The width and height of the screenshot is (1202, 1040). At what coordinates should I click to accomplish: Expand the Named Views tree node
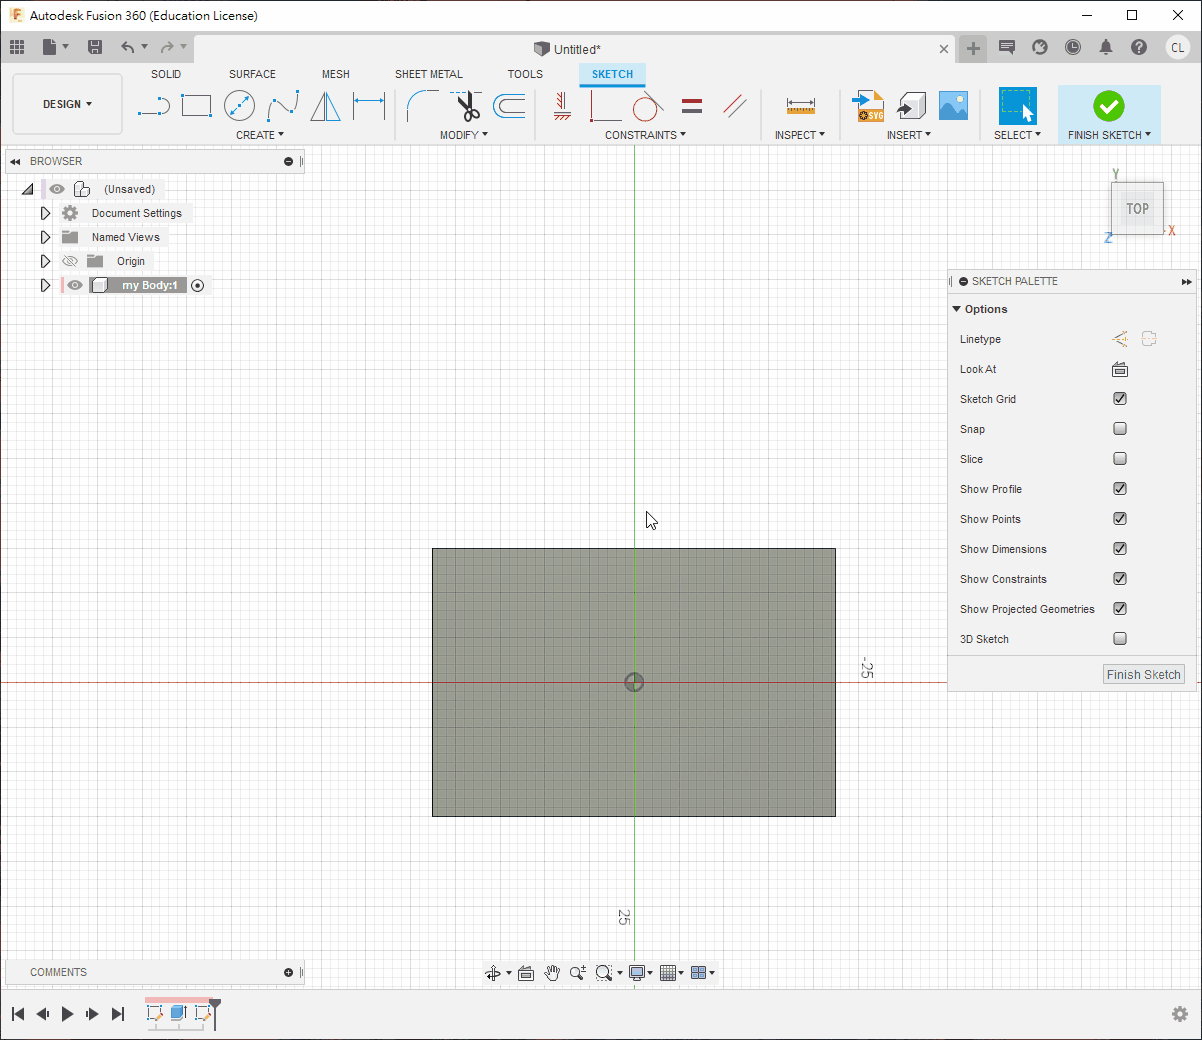click(45, 237)
